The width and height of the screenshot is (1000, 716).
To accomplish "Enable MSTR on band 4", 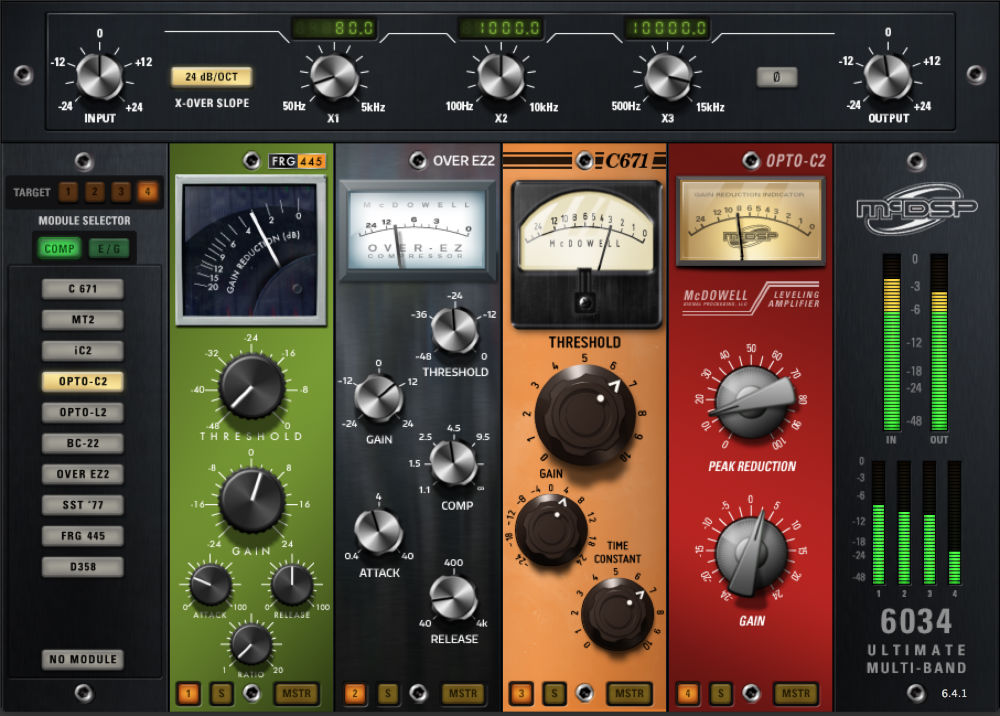I will [795, 693].
